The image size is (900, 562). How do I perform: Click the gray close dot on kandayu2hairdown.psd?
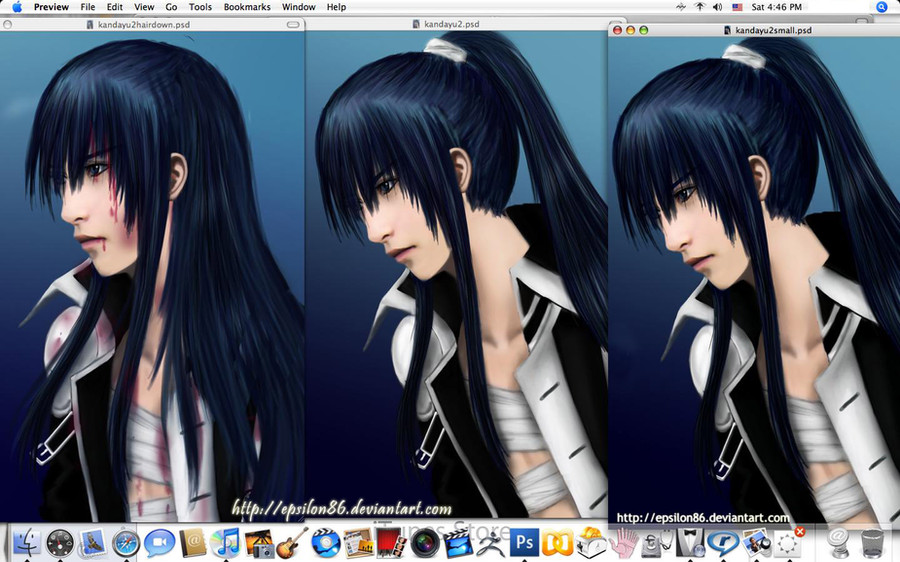pyautogui.click(x=7, y=25)
